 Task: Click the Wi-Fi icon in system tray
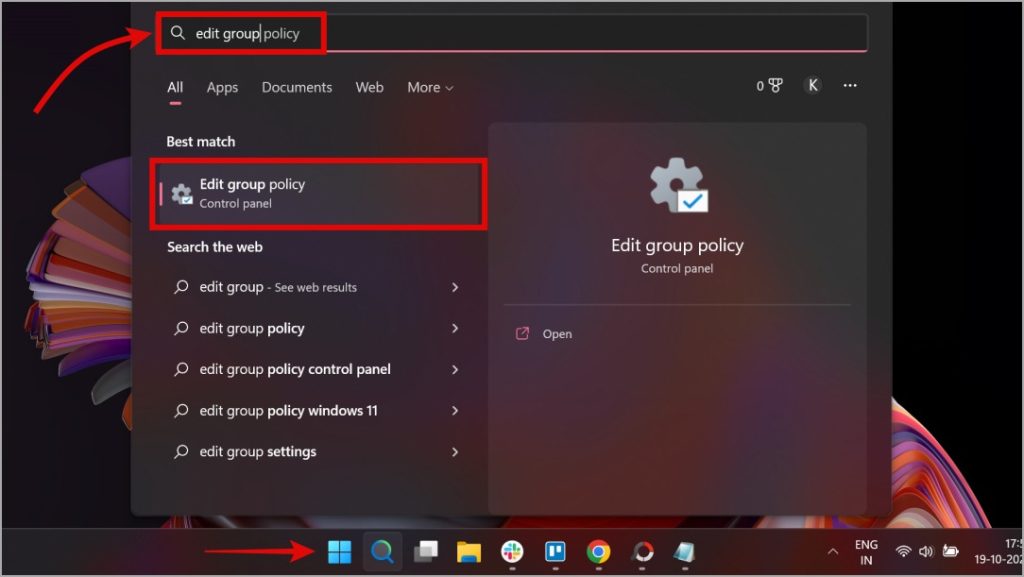click(905, 552)
